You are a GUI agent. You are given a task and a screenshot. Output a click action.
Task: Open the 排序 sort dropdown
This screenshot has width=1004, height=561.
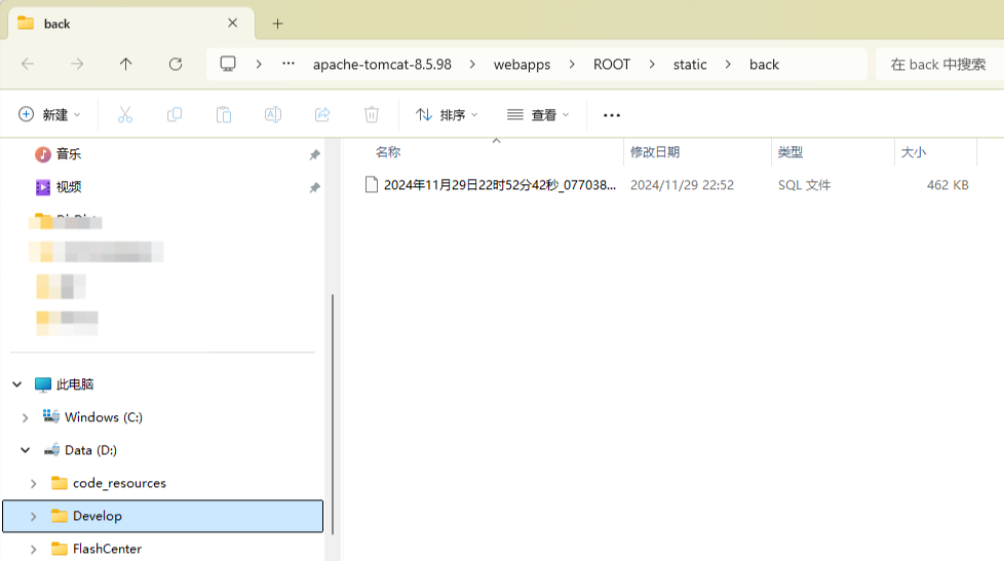click(446, 115)
